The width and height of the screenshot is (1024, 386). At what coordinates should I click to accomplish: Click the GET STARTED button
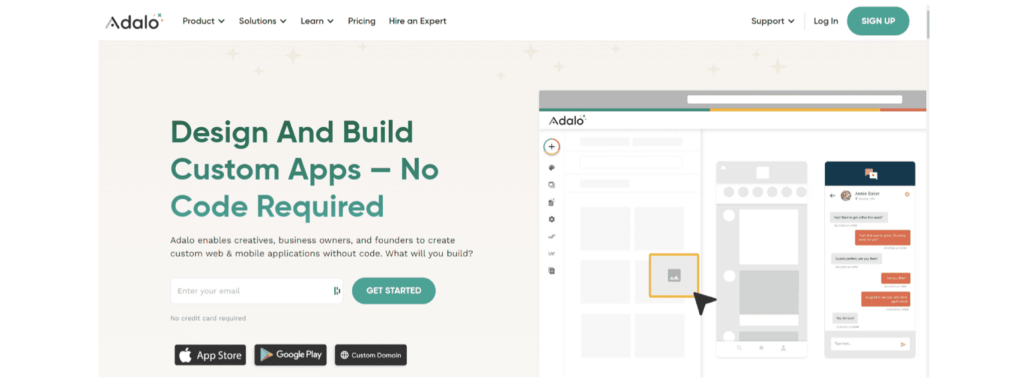[x=394, y=291]
